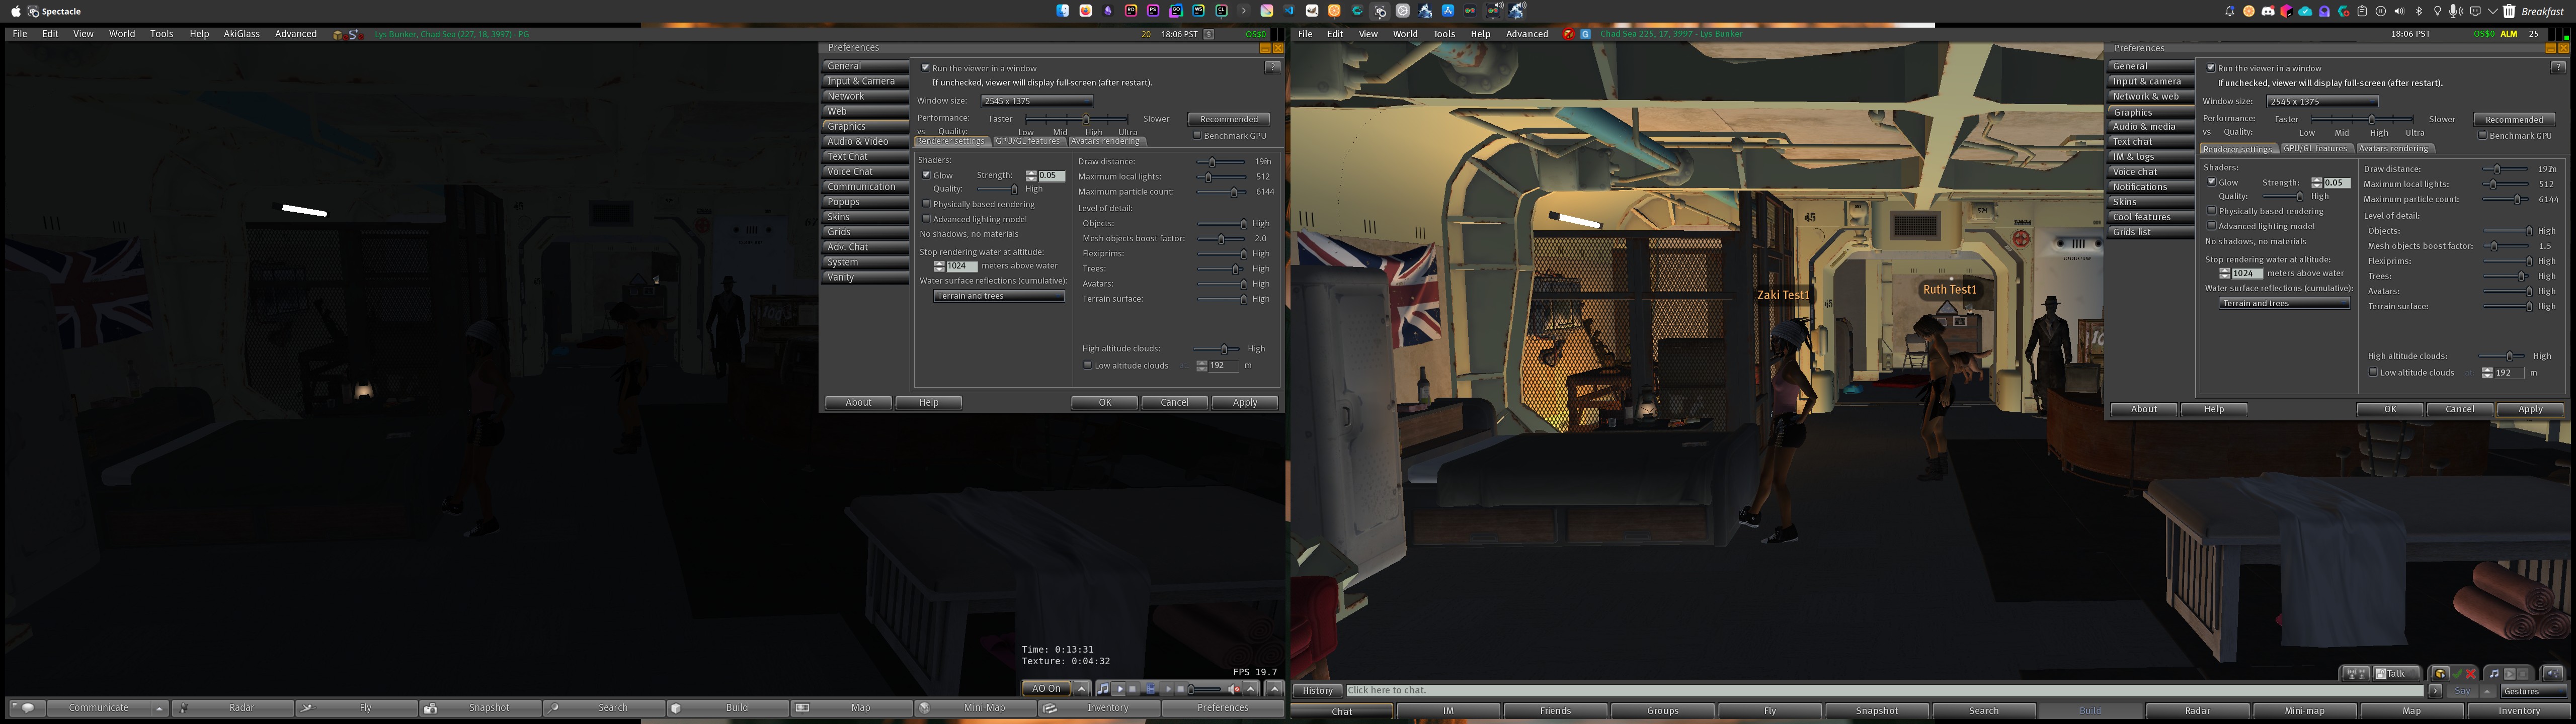Viewport: 2576px width, 724px height.
Task: Click the Snapshot camera icon in left toolbar
Action: coord(430,708)
